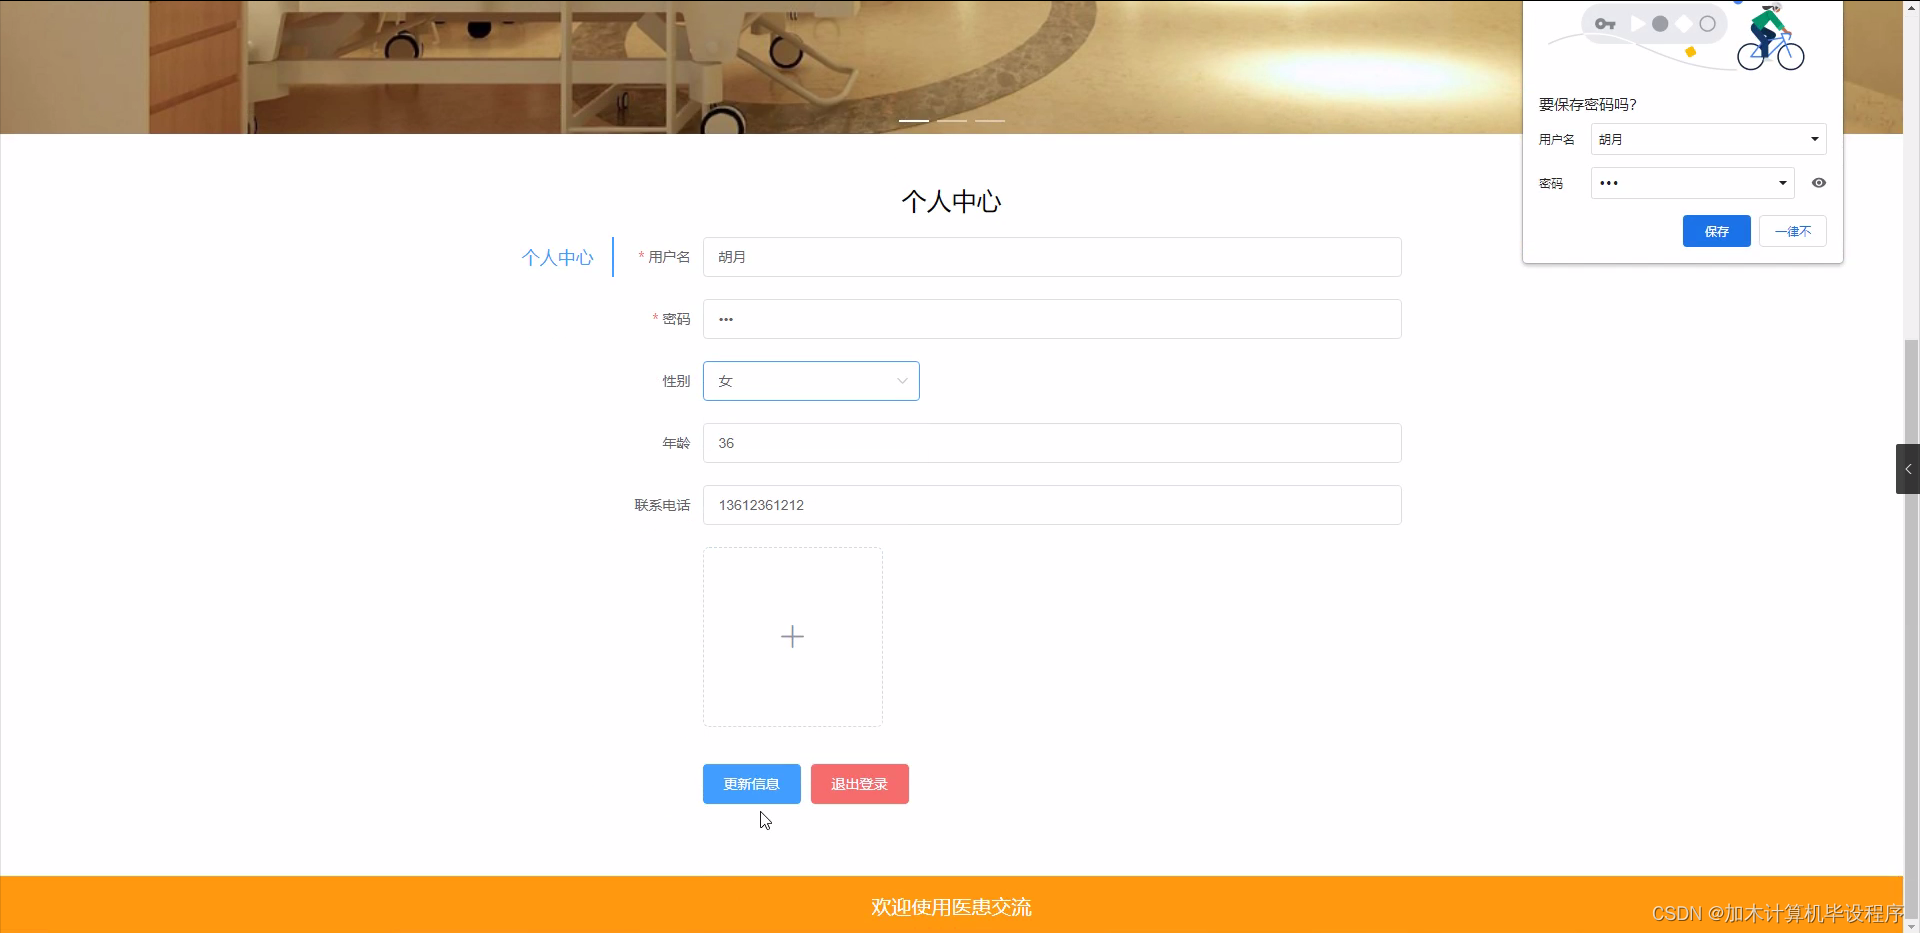Click the 联系电话 input field
The width and height of the screenshot is (1920, 933).
1052,505
